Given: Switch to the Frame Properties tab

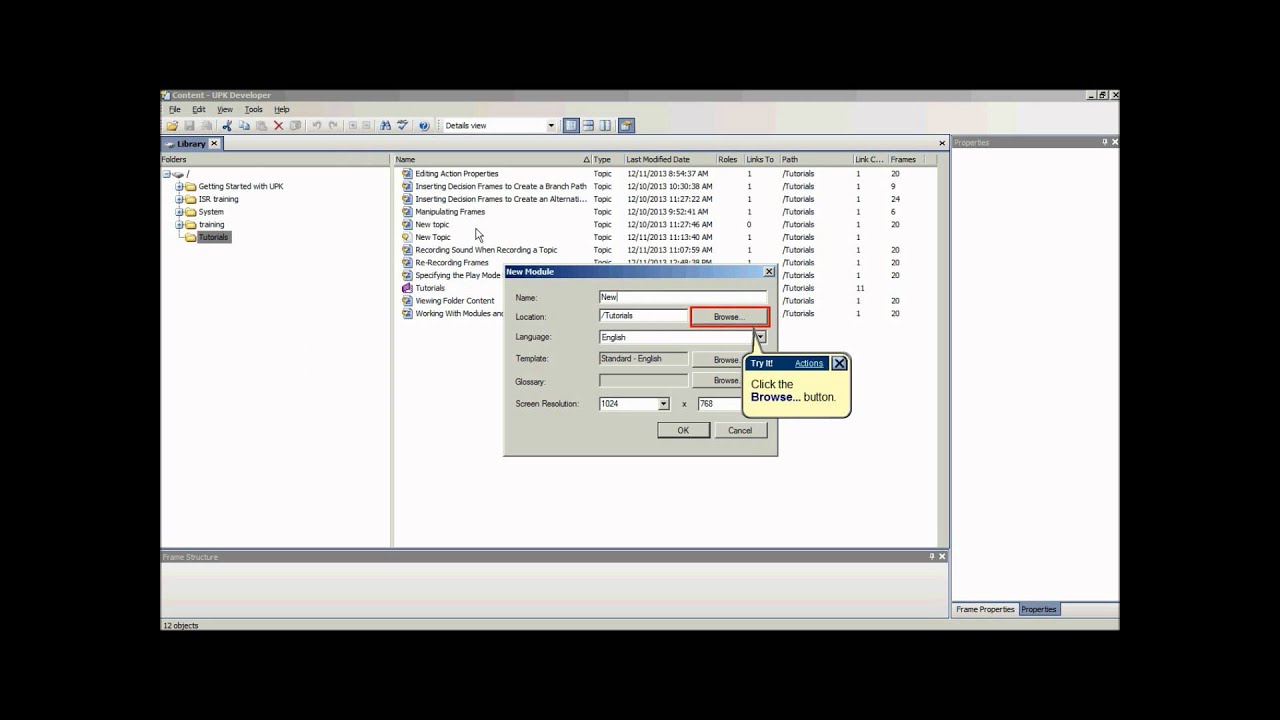Looking at the screenshot, I should (x=985, y=609).
